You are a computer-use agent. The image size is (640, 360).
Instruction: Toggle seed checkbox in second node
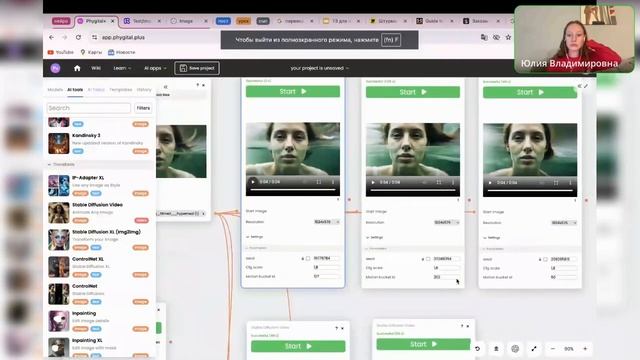pyautogui.click(x=428, y=259)
